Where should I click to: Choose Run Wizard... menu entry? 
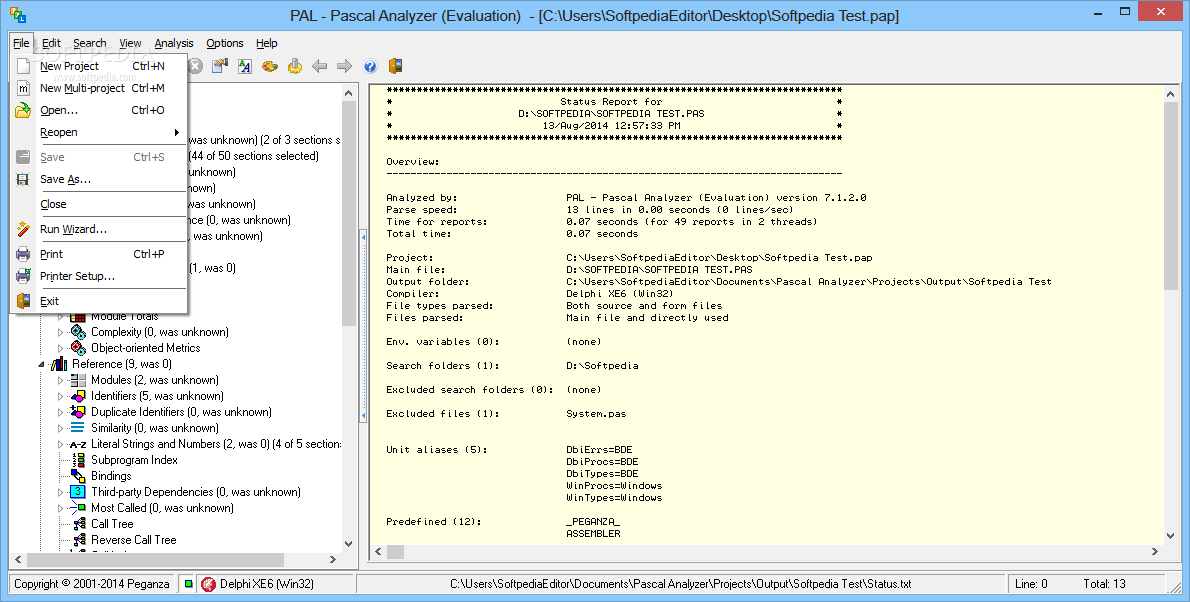point(99,229)
